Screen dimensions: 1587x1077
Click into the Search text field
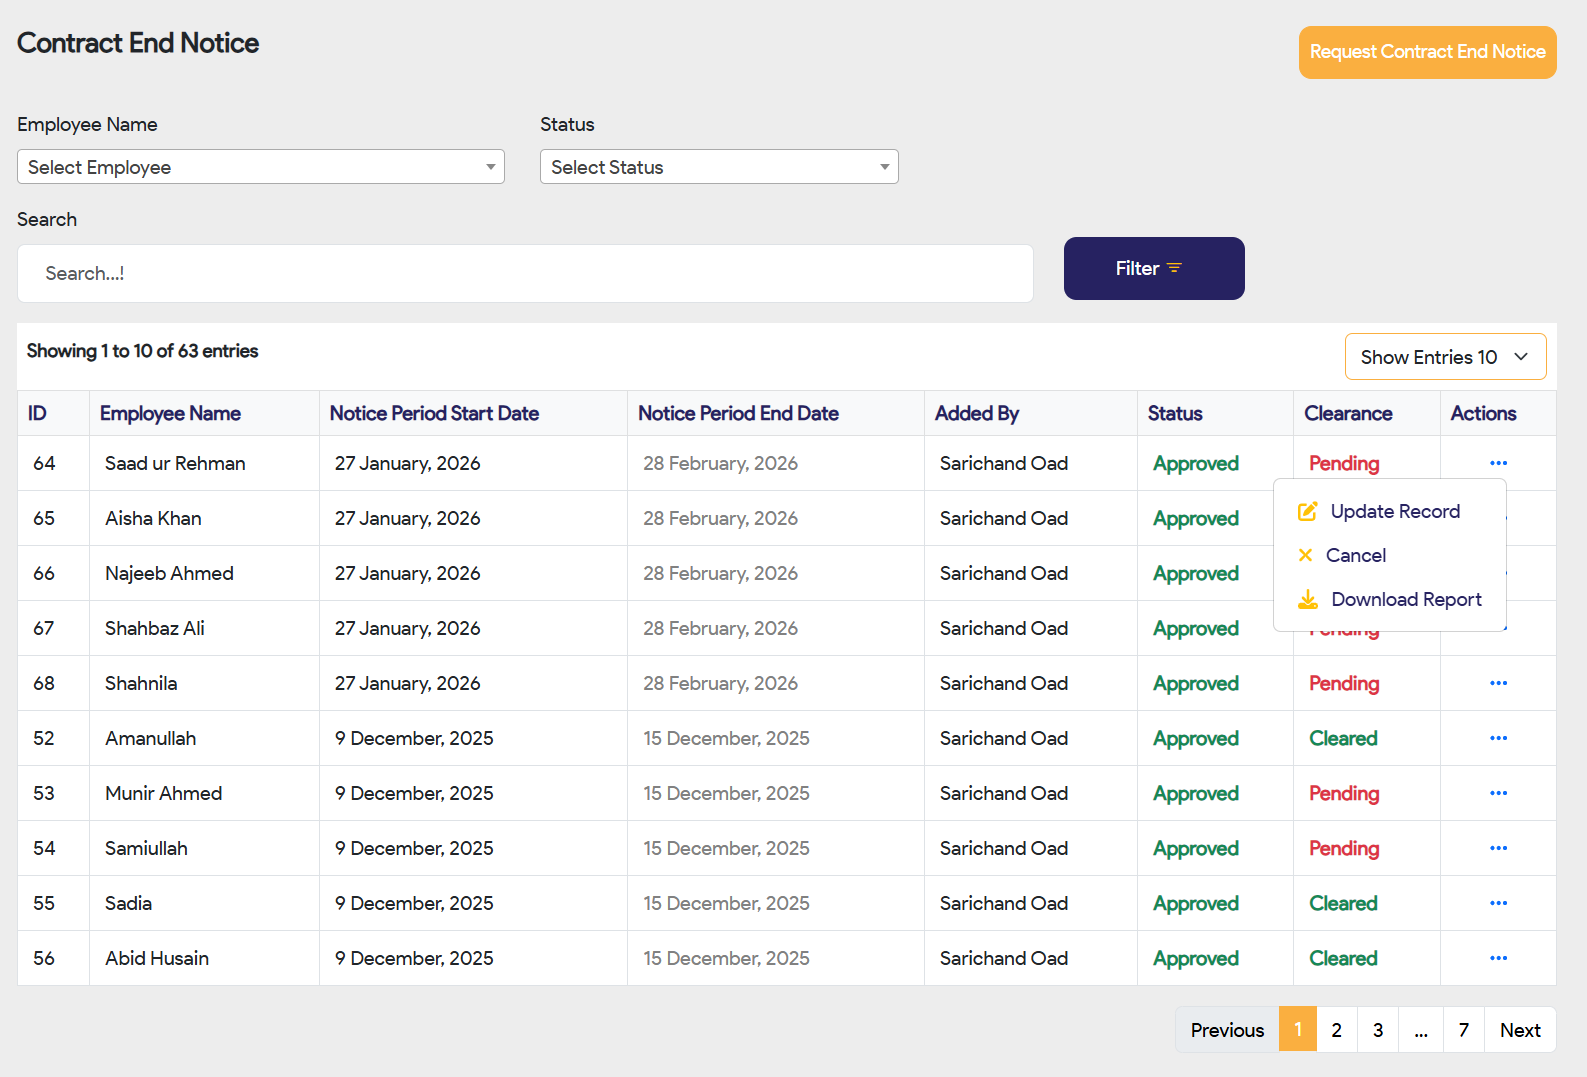[525, 274]
